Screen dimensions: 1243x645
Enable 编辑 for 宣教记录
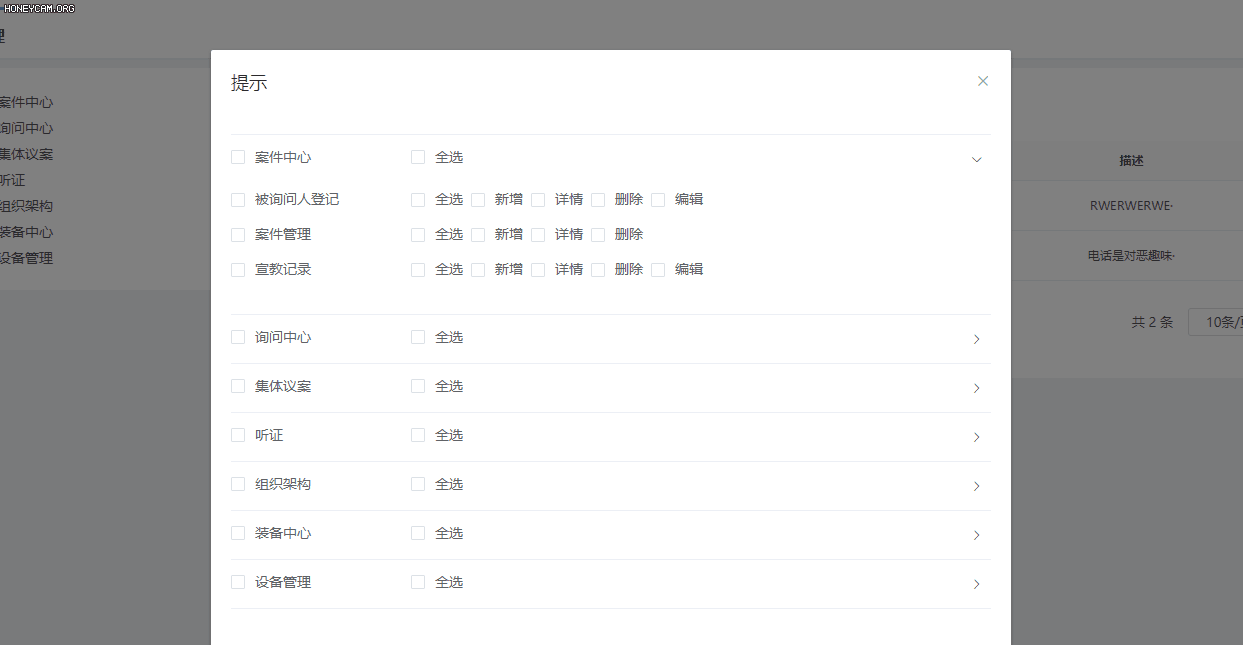(658, 269)
